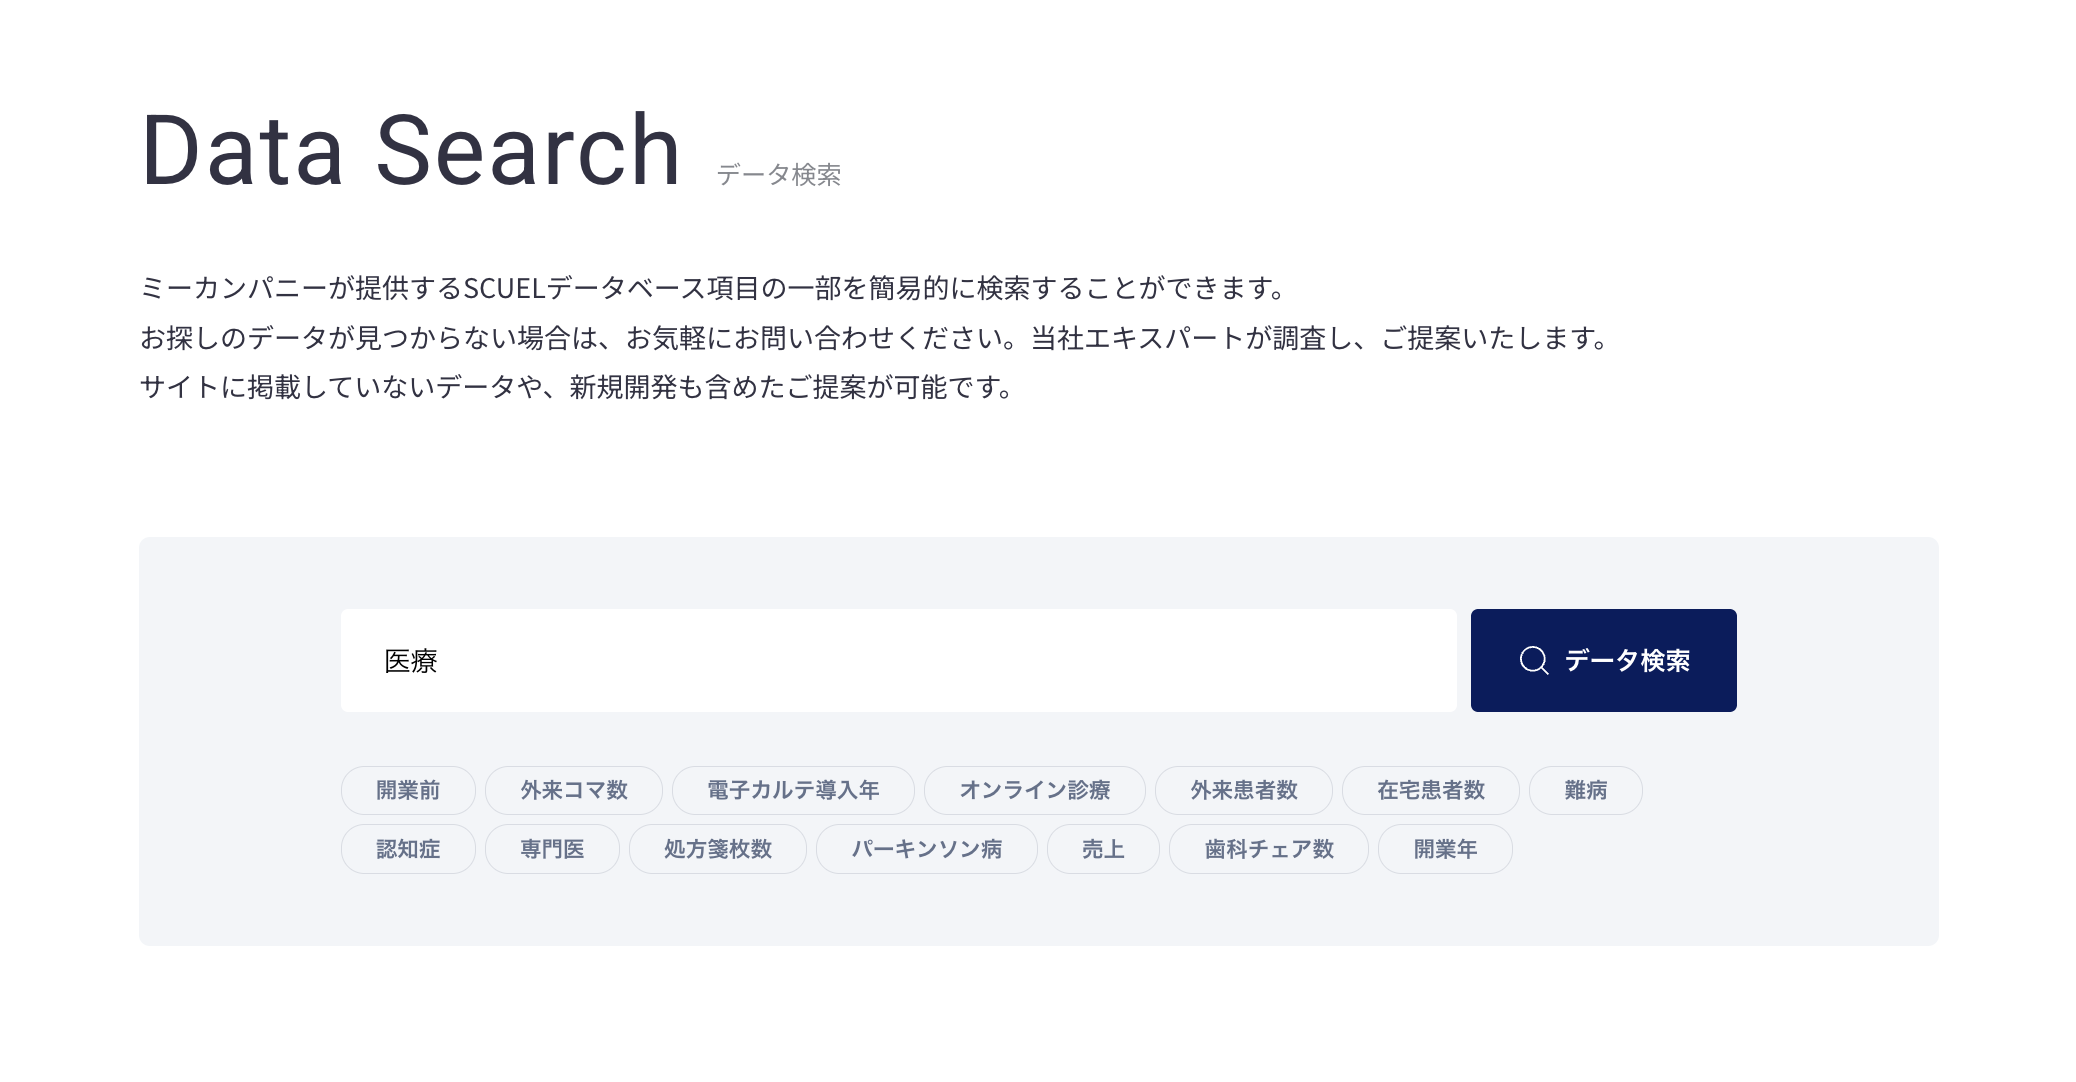Image resolution: width=2076 pixels, height=1082 pixels.
Task: Choose the 開業年 keyword tag
Action: (x=1445, y=849)
